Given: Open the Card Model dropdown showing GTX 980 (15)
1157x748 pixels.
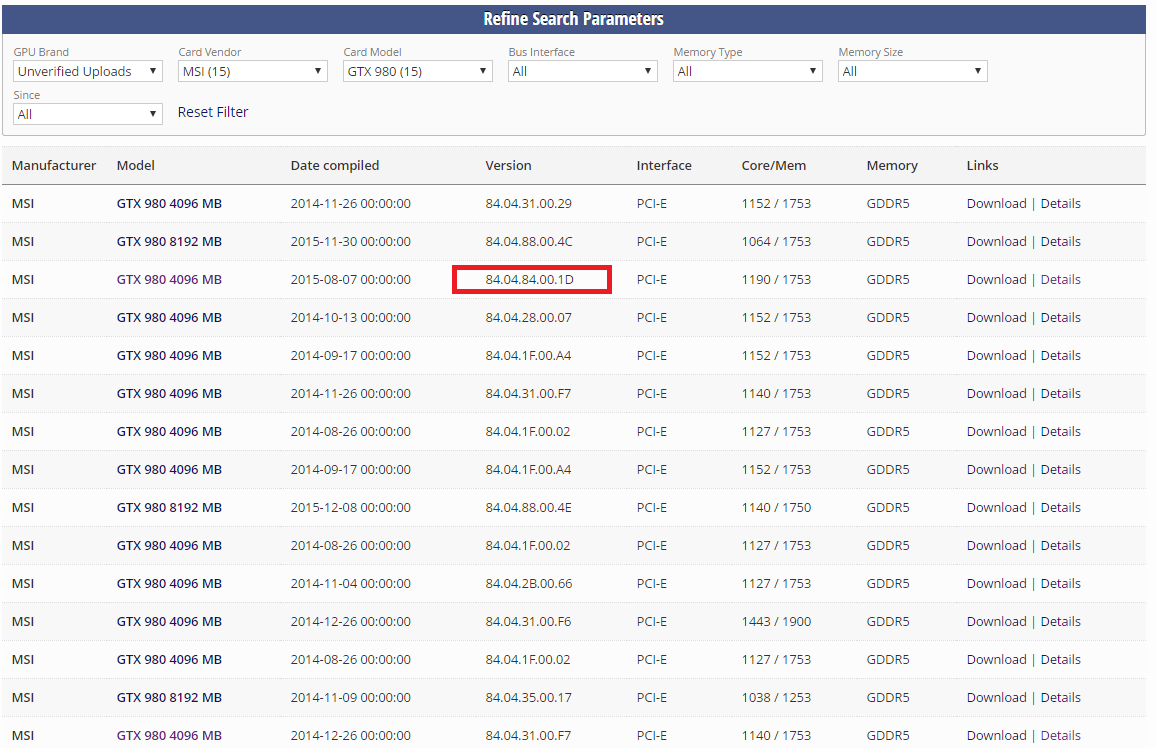Looking at the screenshot, I should [x=418, y=72].
